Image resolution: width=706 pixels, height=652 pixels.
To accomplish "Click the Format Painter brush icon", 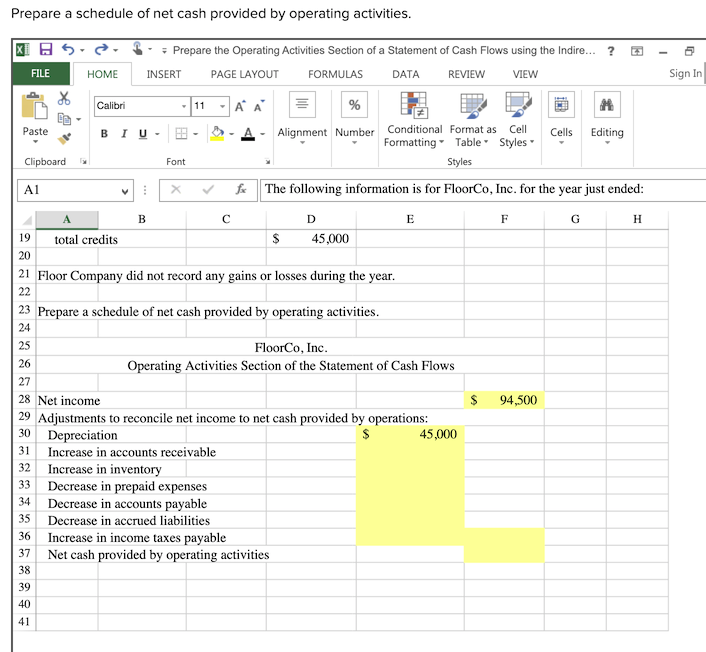I will point(64,138).
